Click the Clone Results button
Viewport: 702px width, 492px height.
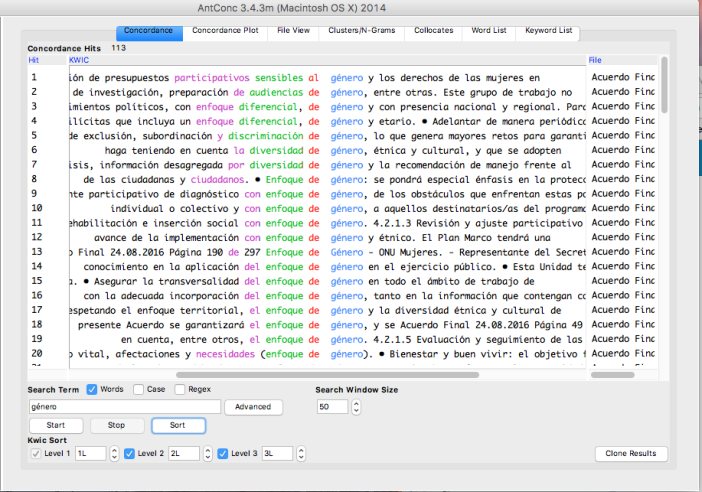point(631,454)
